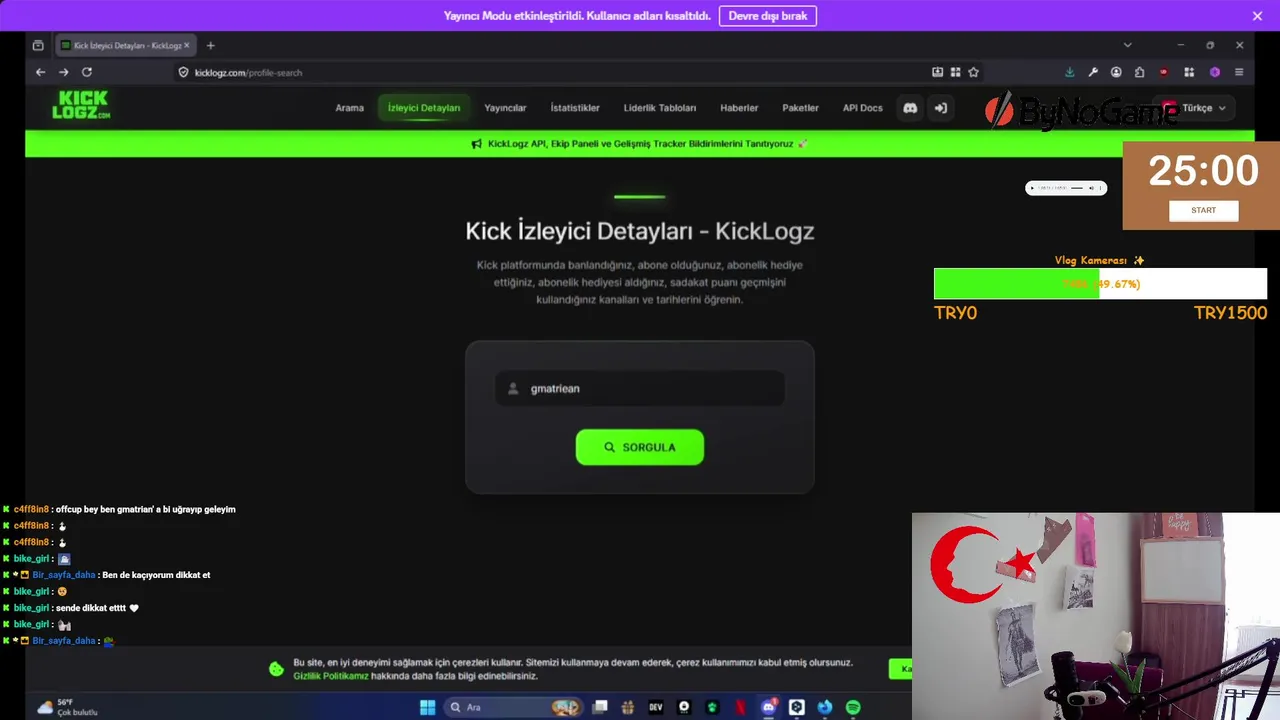Expand the list-all-tabs chevron
Image resolution: width=1280 pixels, height=720 pixels.
pos(1127,45)
